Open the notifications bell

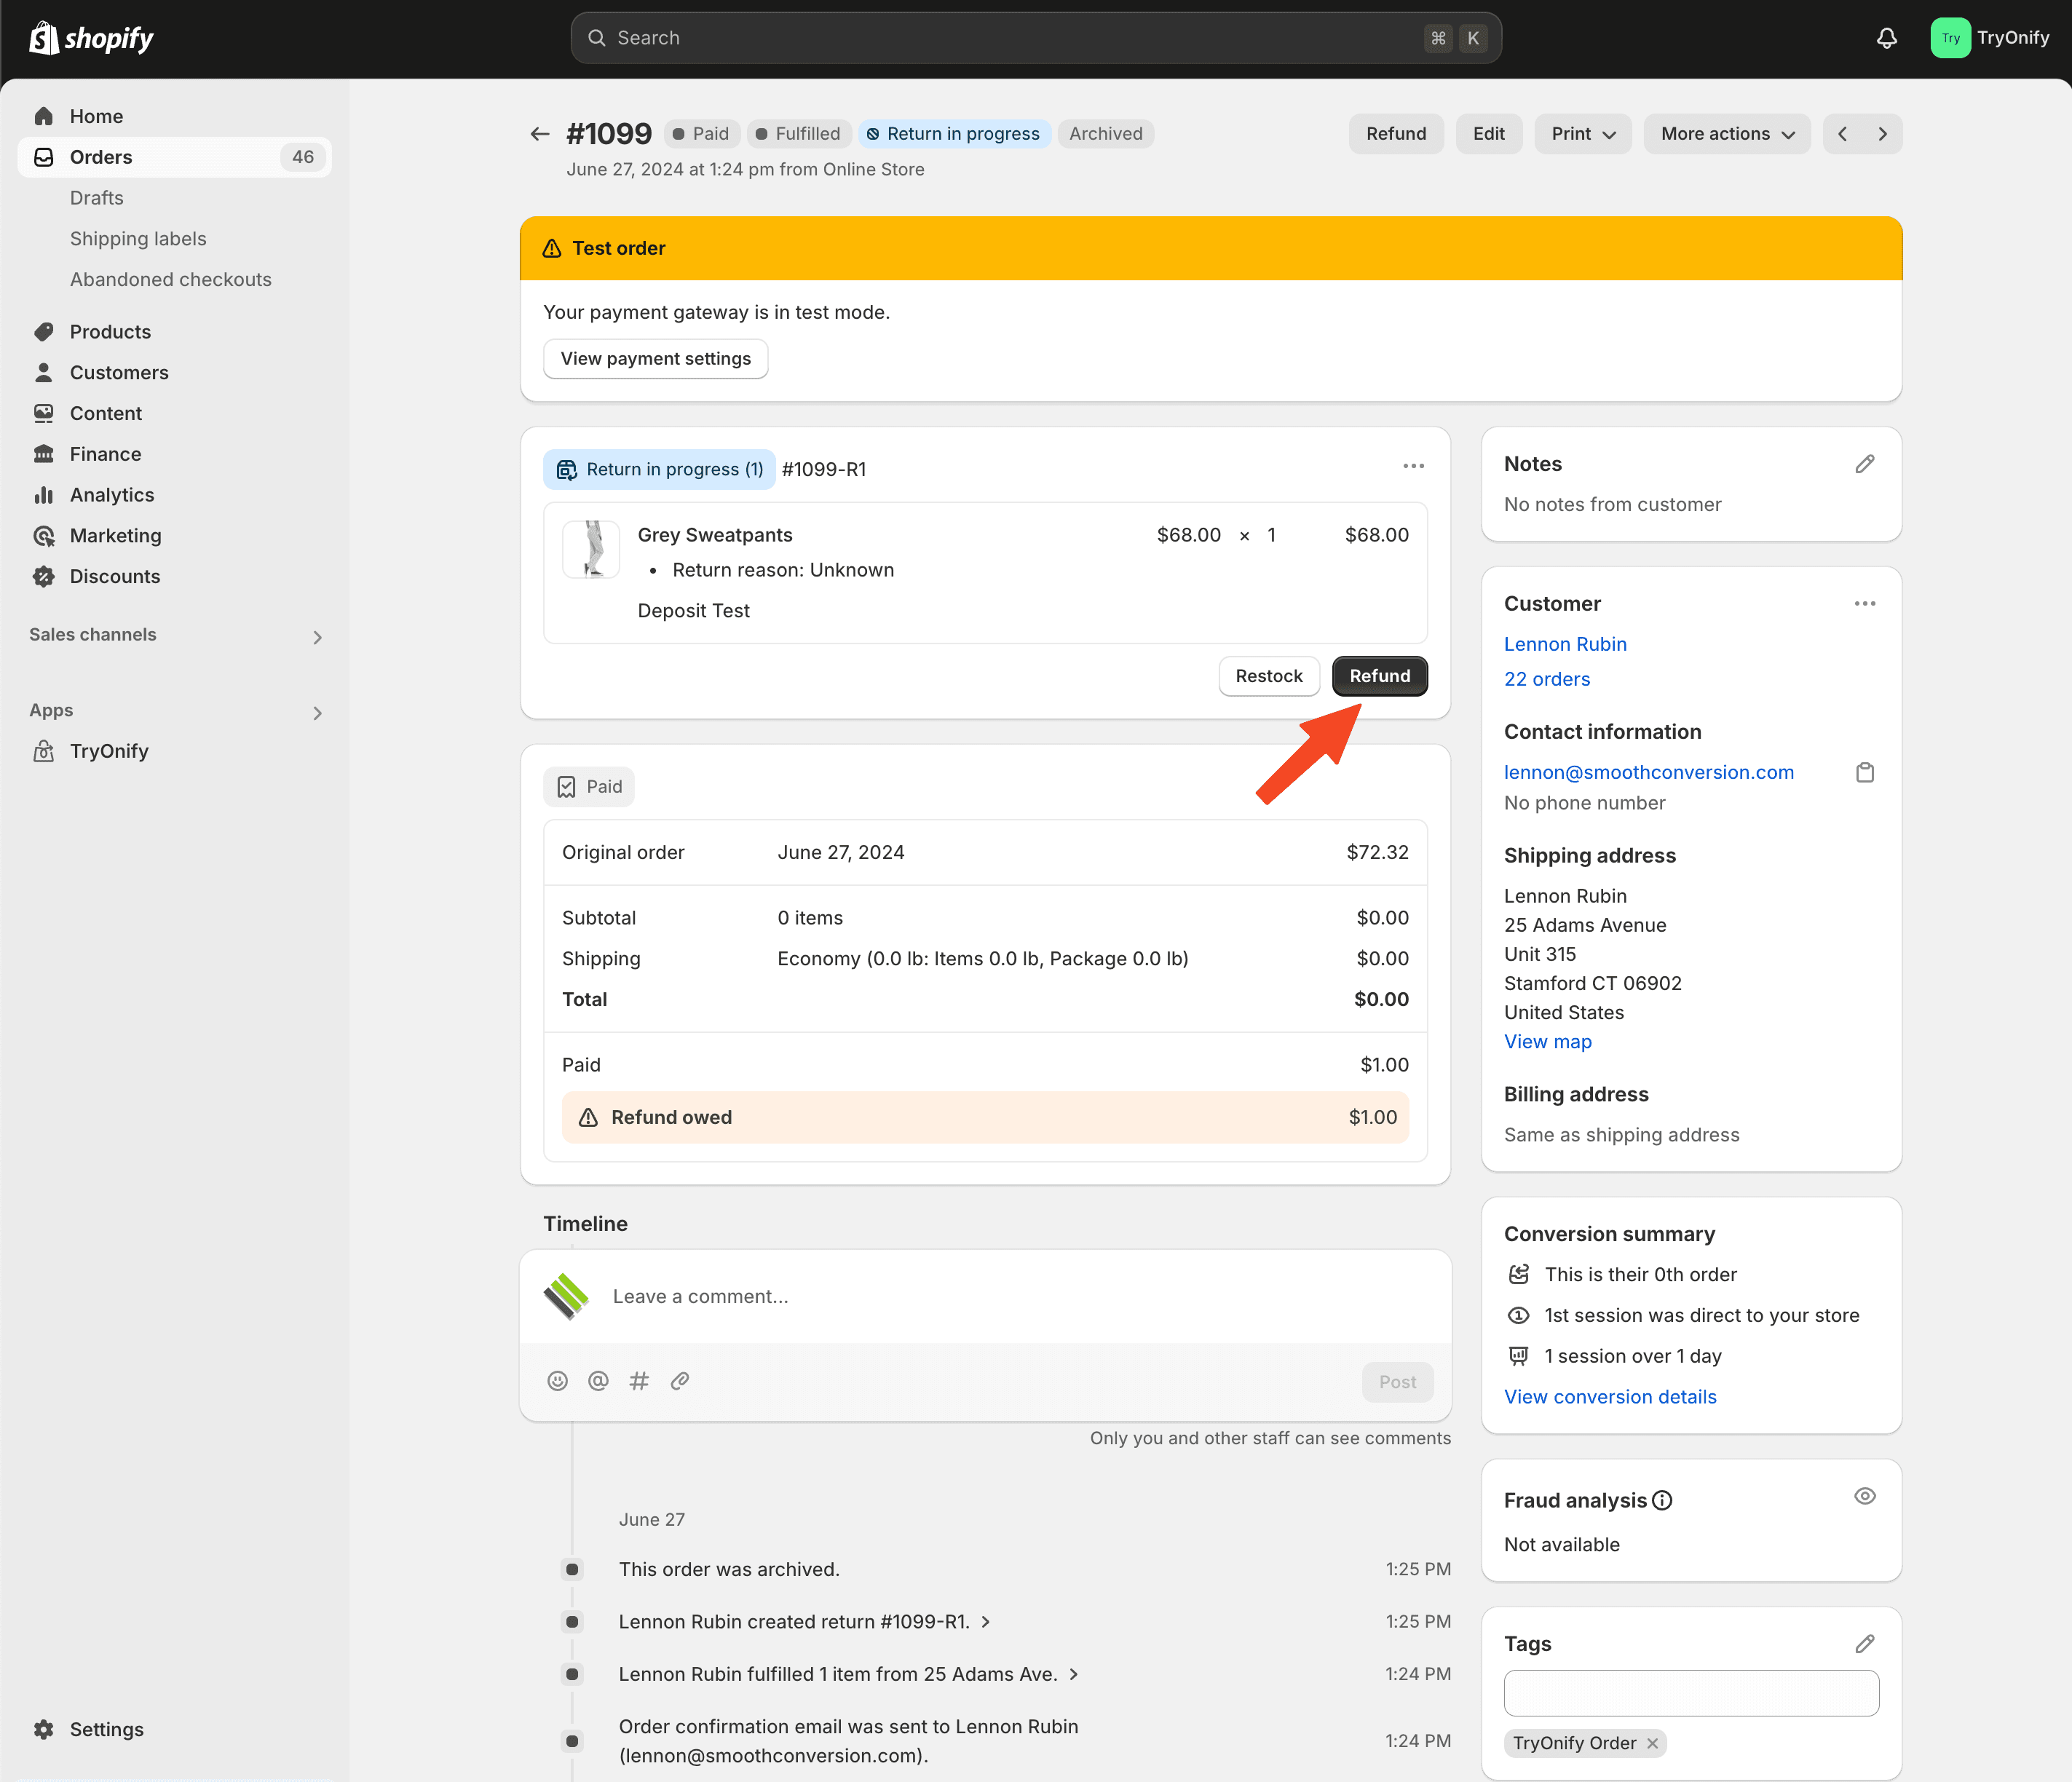tap(1886, 38)
